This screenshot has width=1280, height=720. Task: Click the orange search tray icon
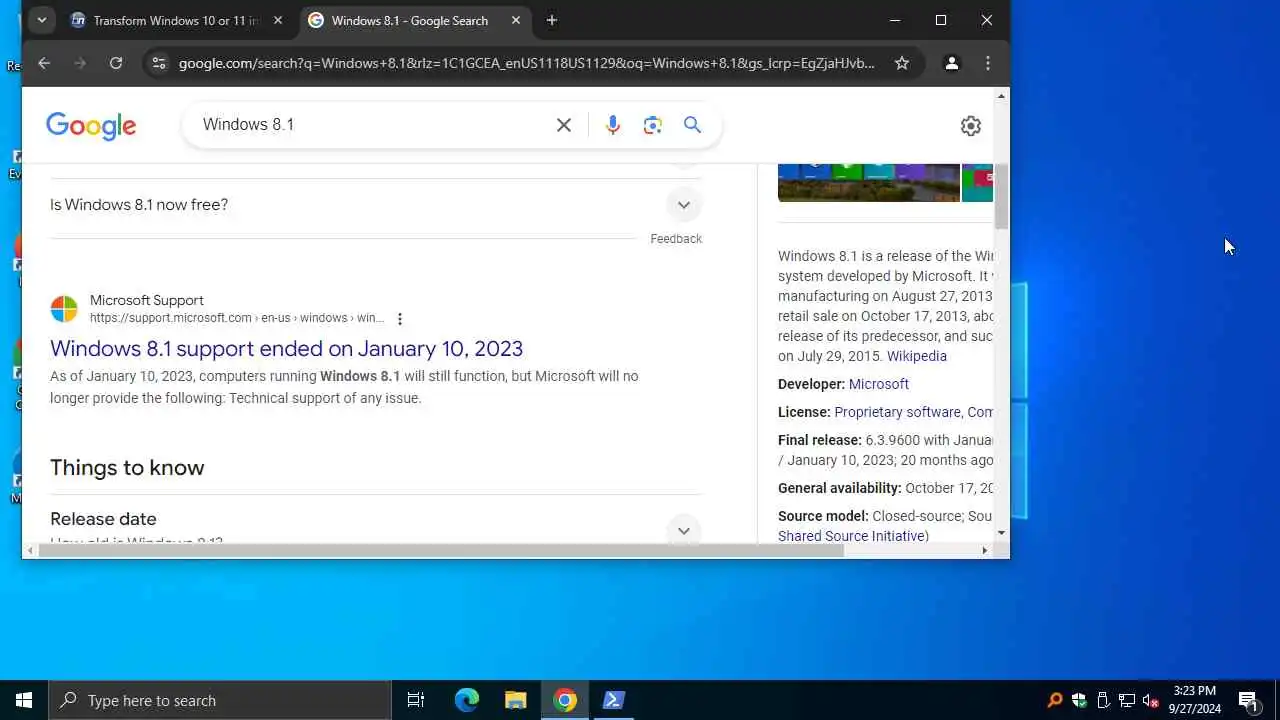click(x=1054, y=700)
